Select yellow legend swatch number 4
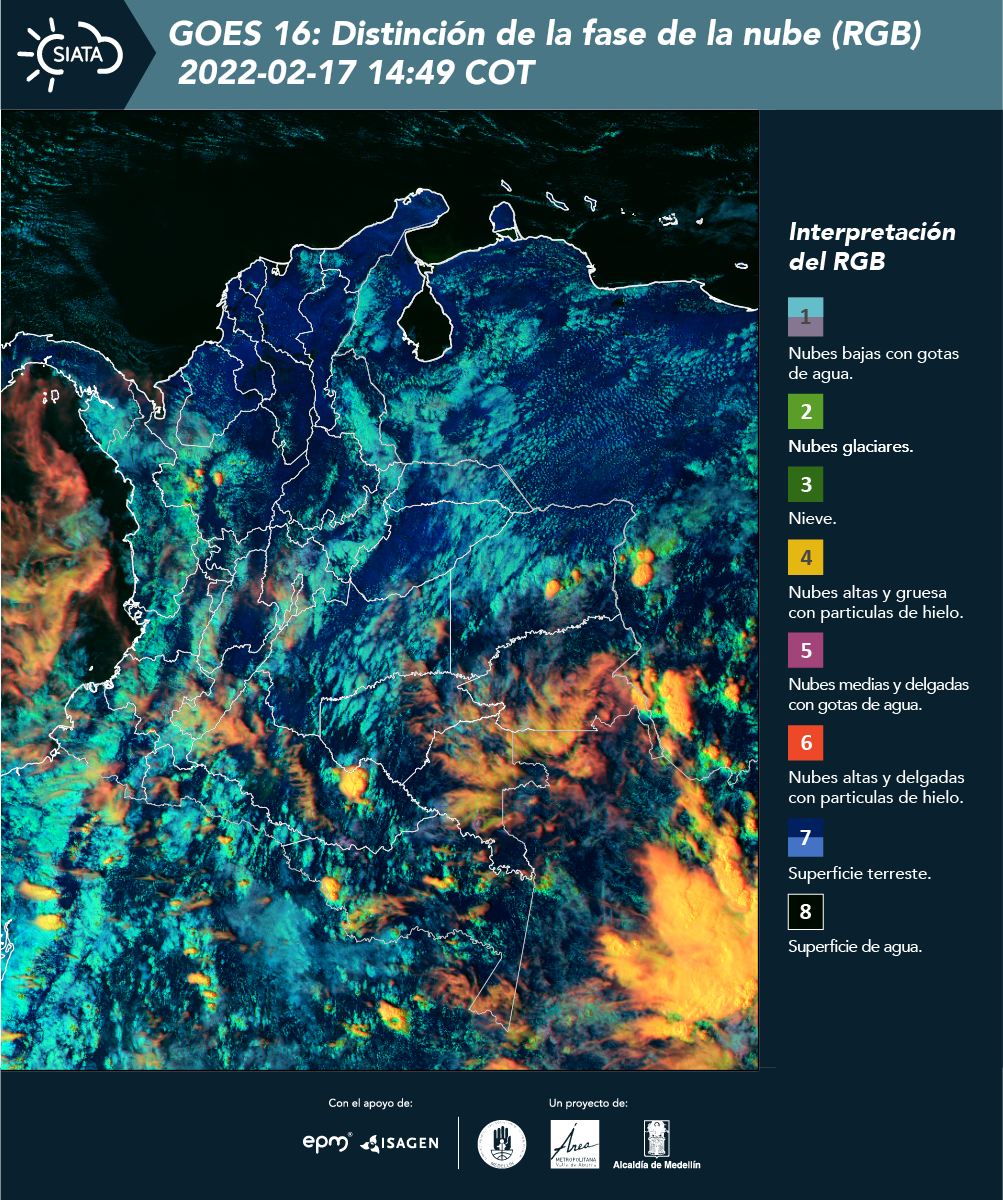The height and width of the screenshot is (1200, 1003). (x=805, y=557)
